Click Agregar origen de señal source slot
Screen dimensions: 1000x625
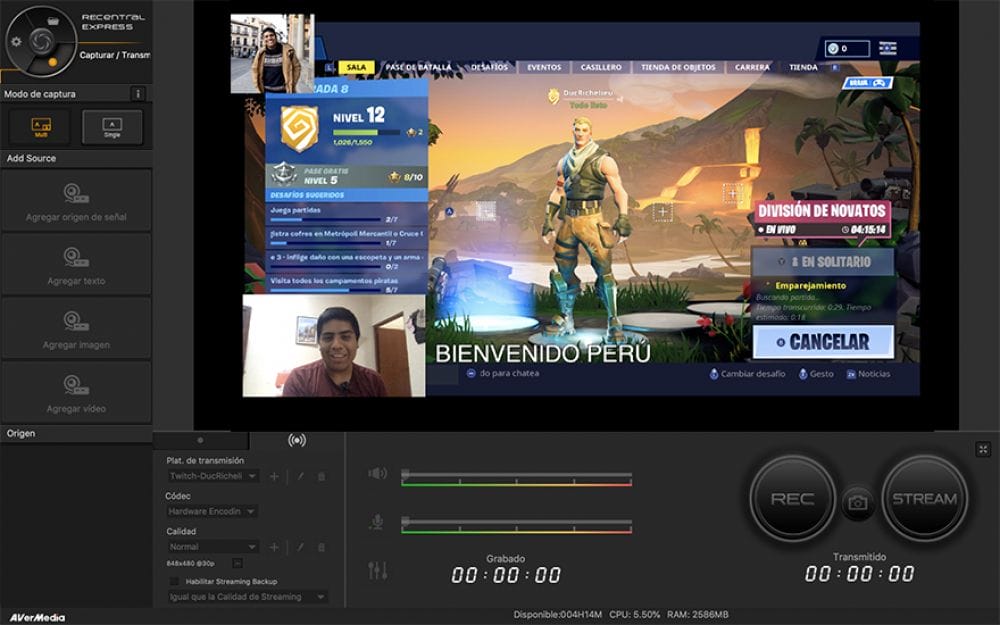click(77, 200)
